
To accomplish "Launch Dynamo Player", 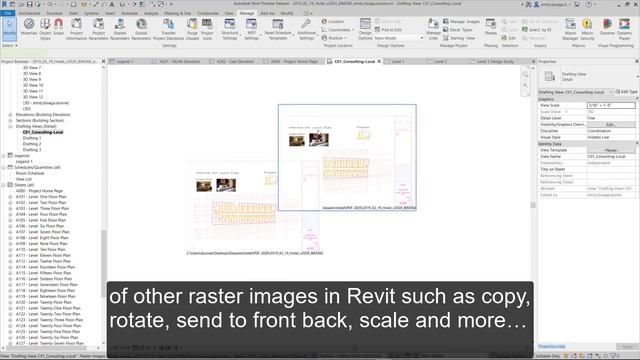I will tap(624, 29).
